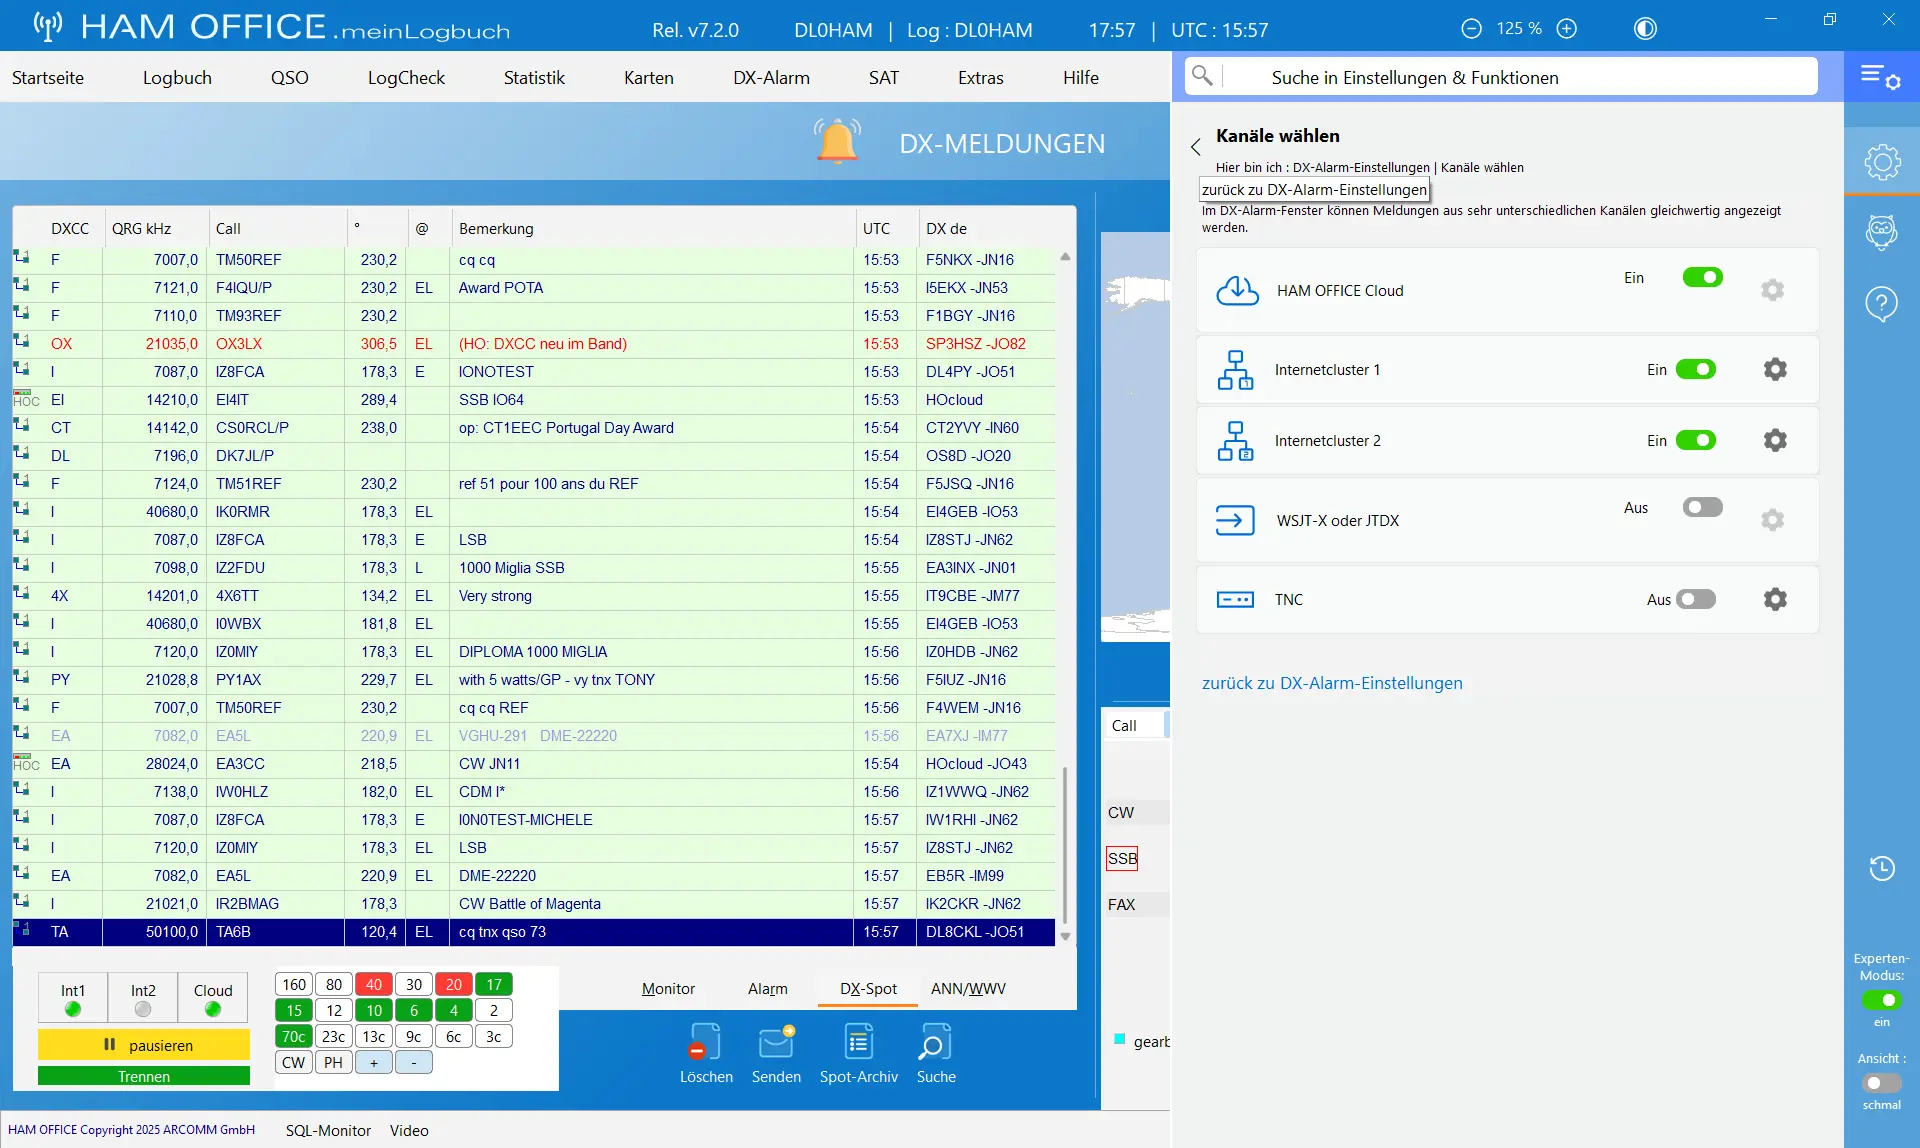Turn off HAM OFFICE Cloud toggle

(x=1702, y=277)
